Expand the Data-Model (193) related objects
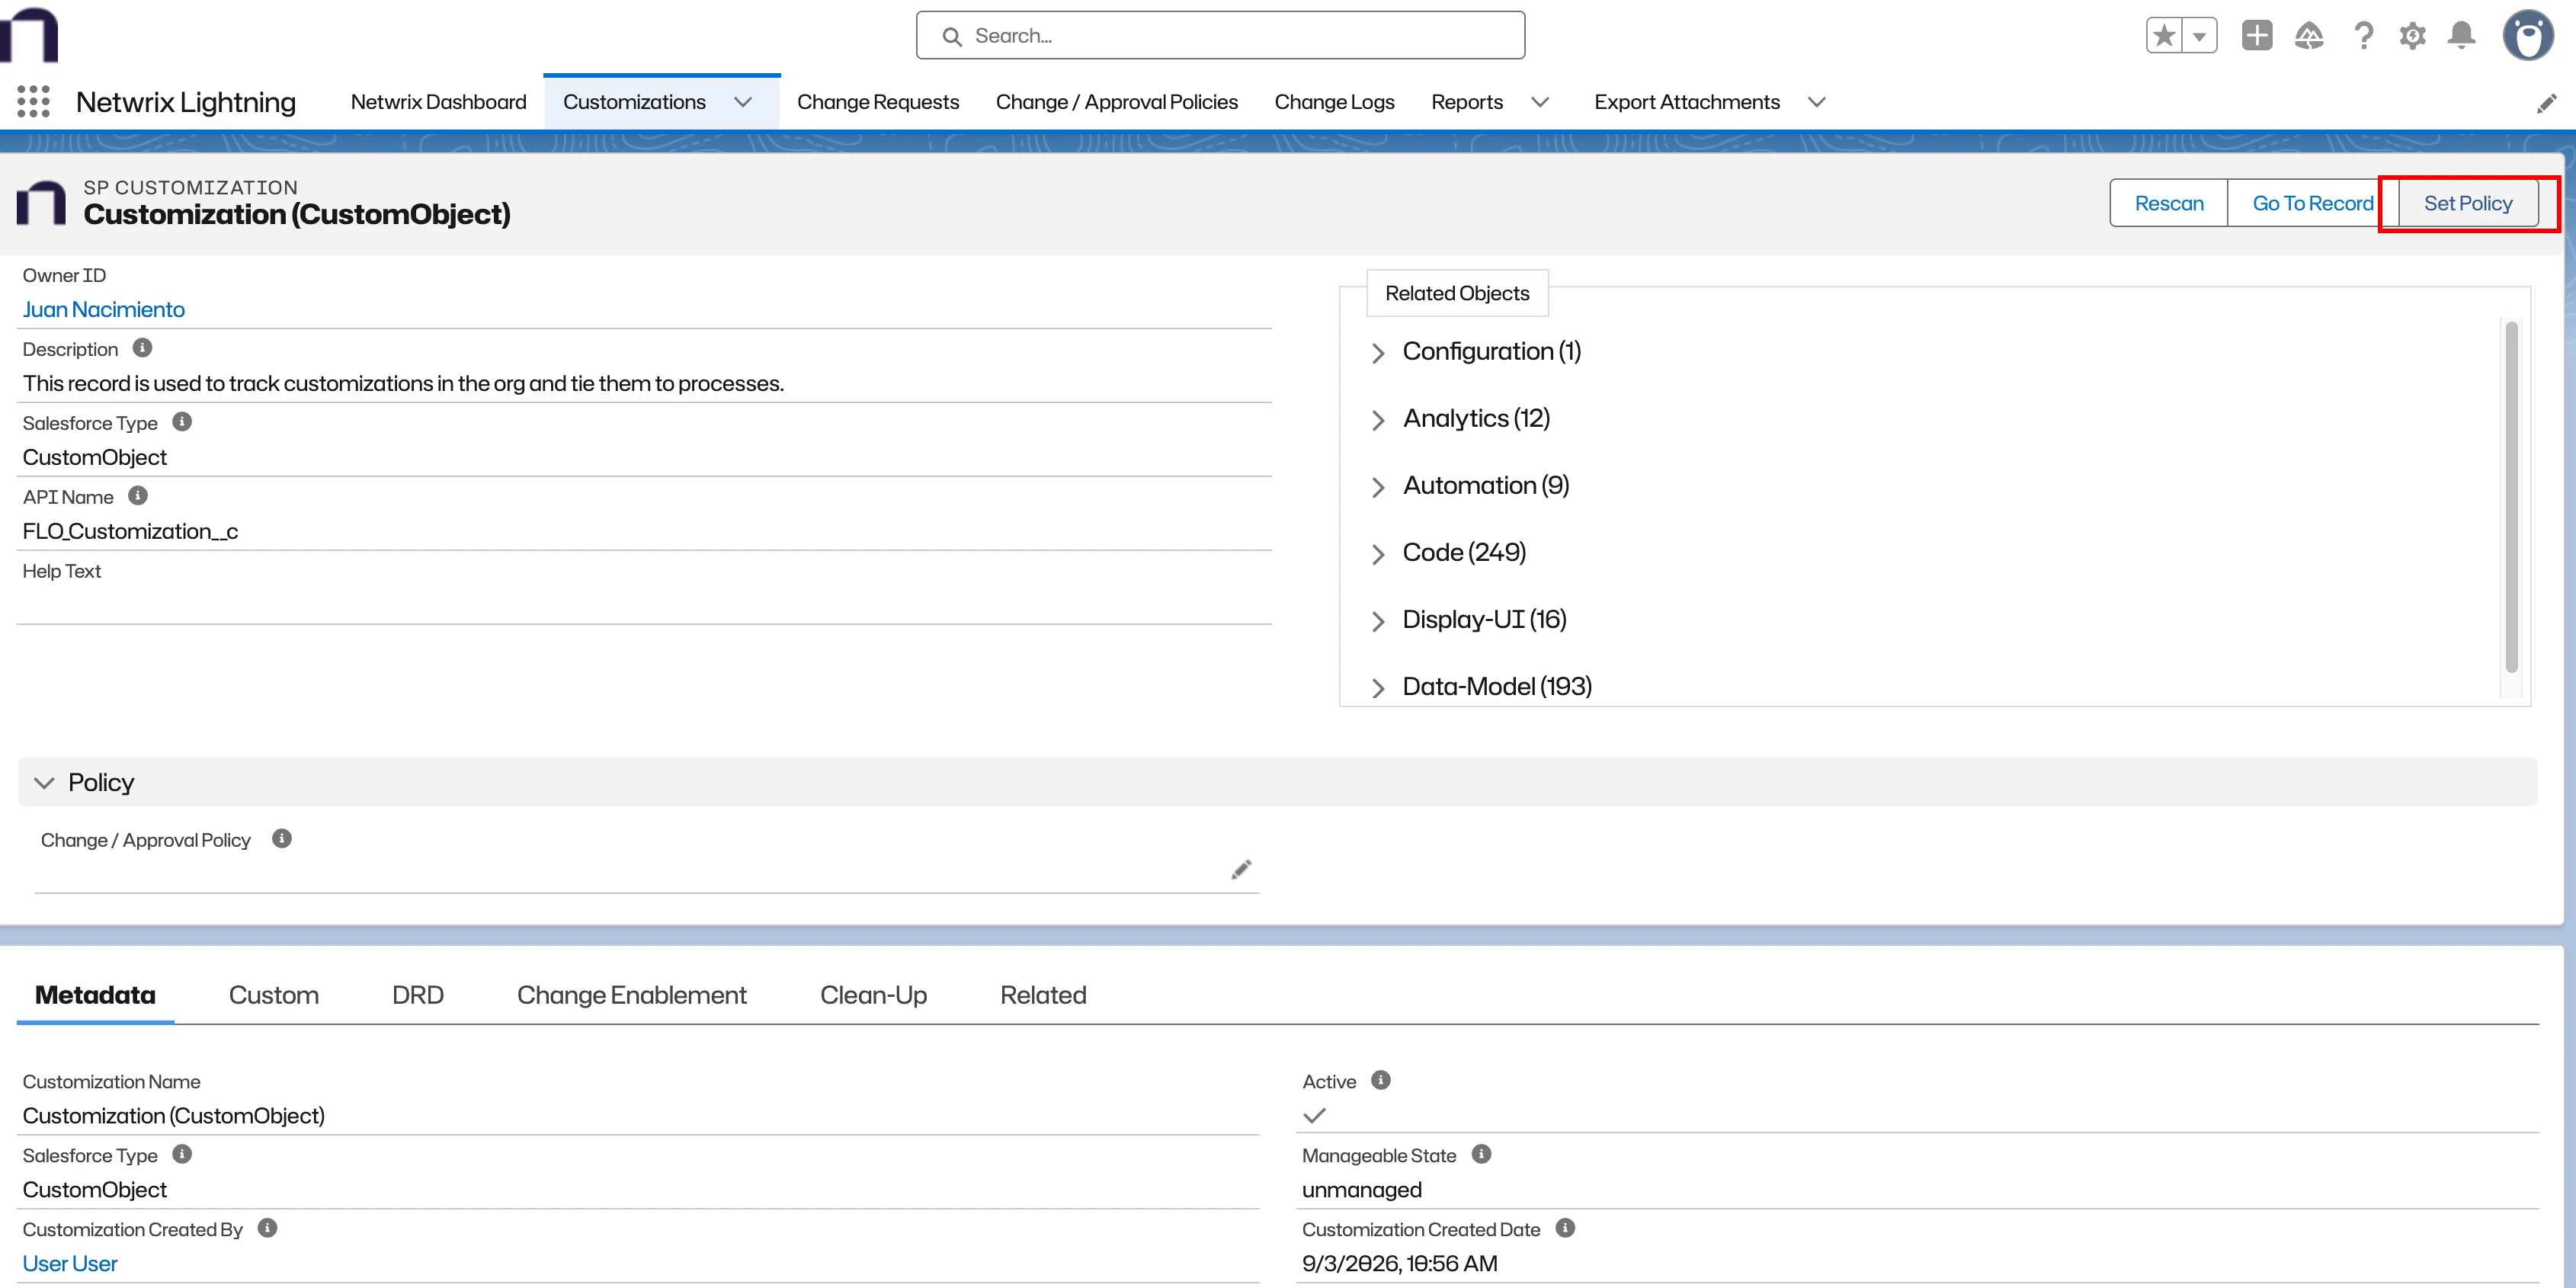 click(x=1378, y=688)
